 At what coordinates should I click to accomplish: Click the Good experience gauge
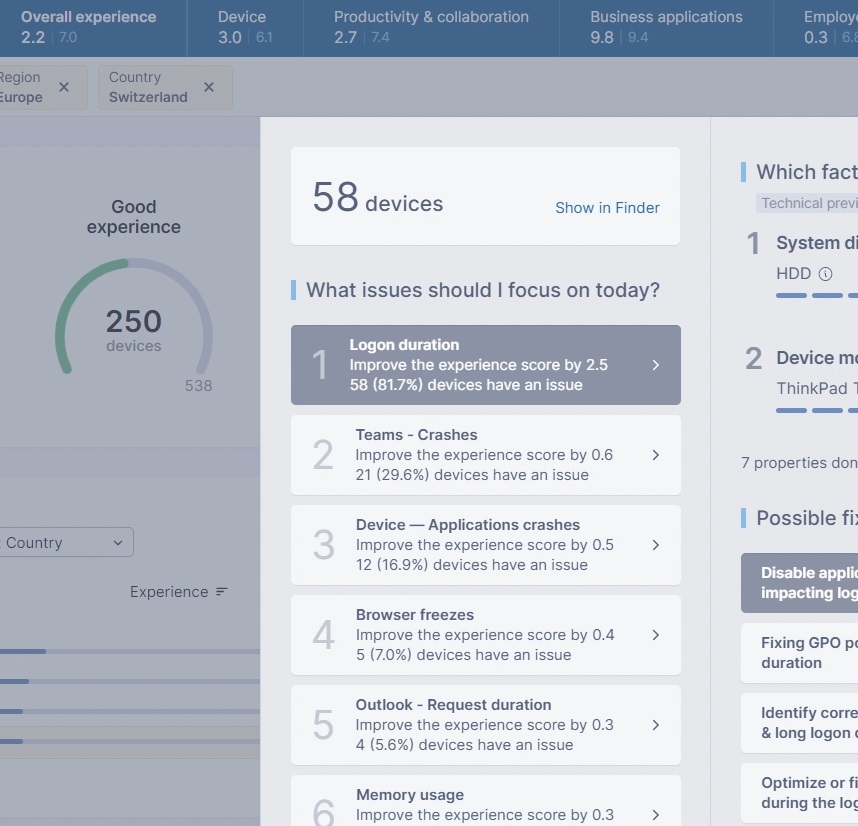pyautogui.click(x=133, y=322)
